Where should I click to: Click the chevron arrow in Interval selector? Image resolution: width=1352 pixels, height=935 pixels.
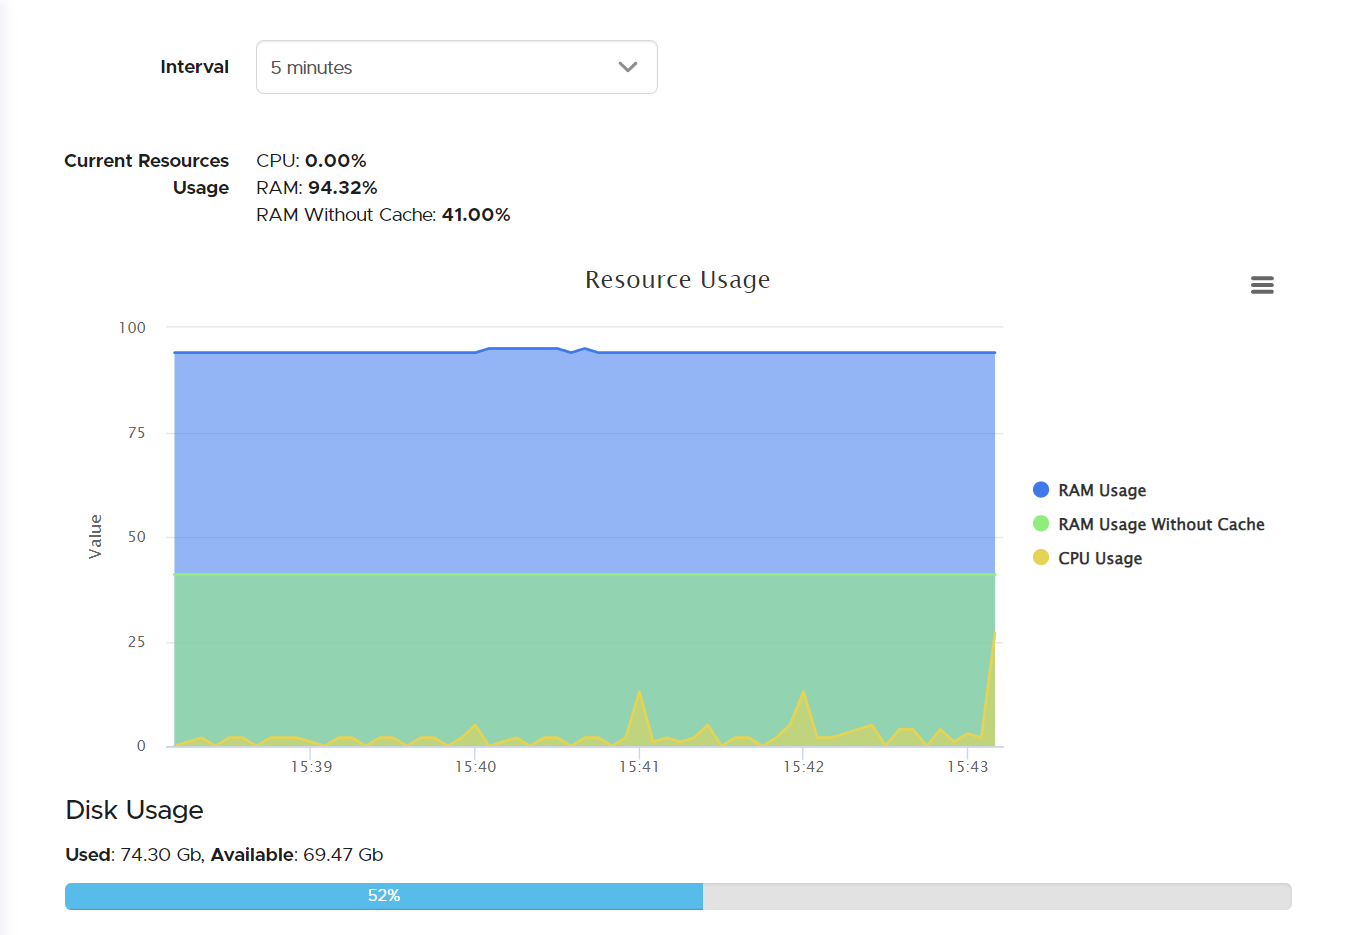(x=628, y=67)
